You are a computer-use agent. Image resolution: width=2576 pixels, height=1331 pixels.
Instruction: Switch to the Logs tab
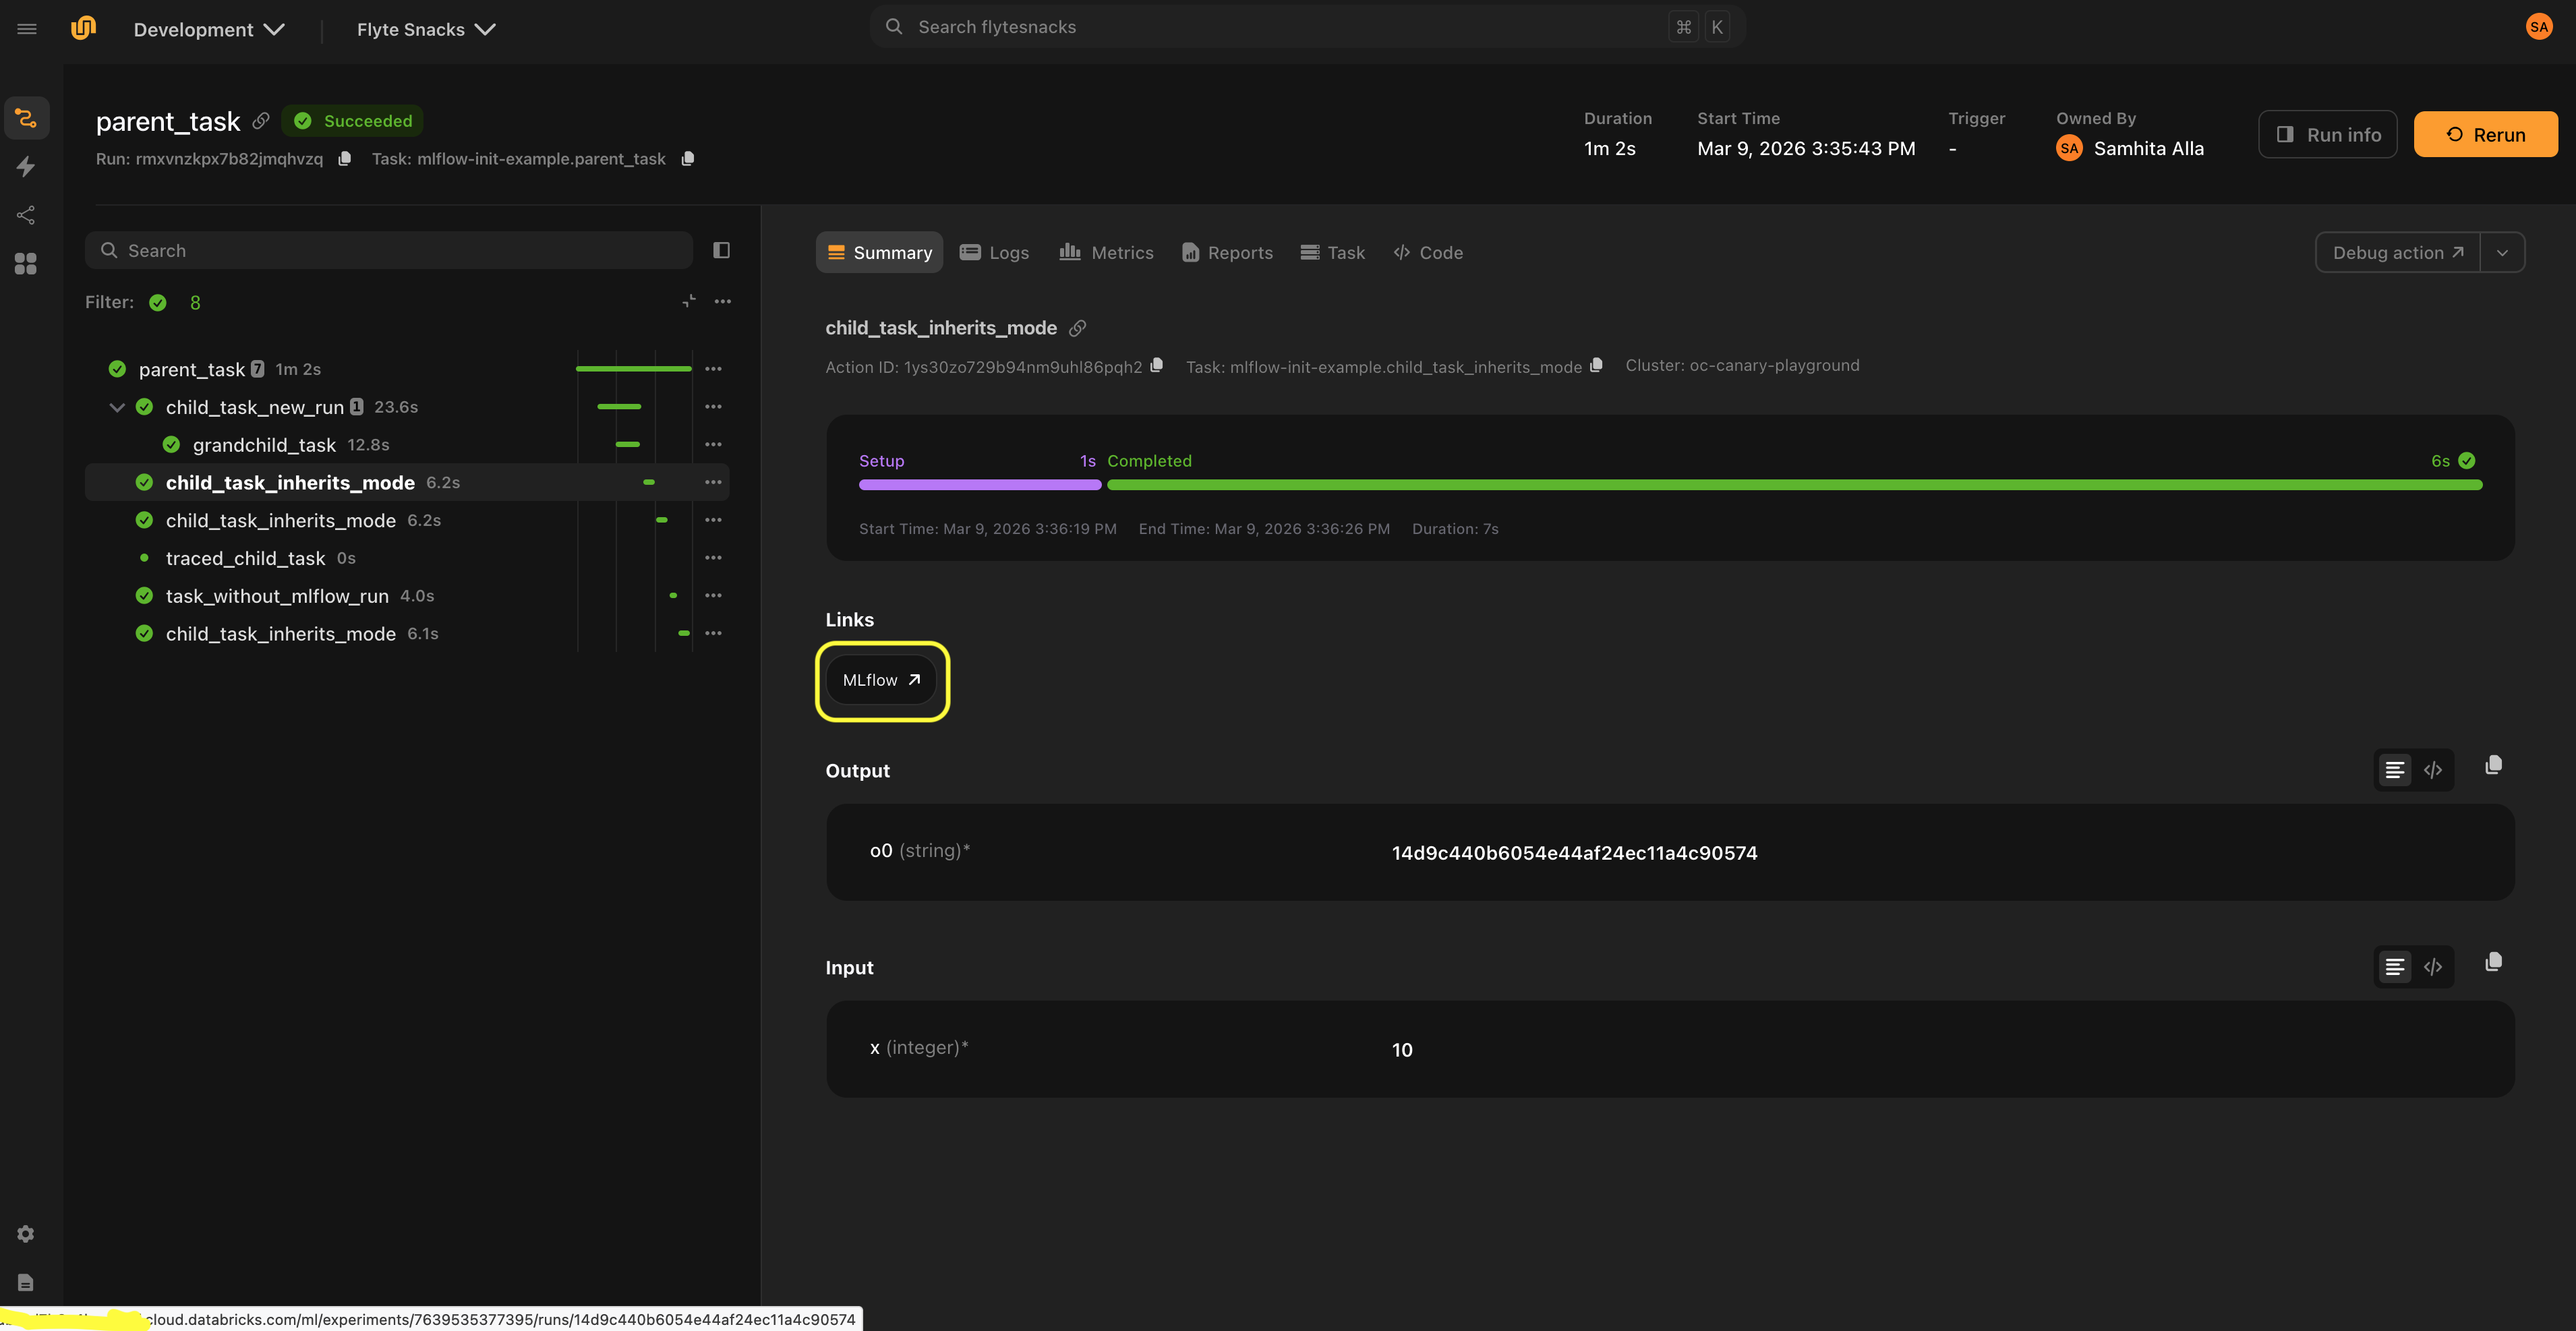994,253
